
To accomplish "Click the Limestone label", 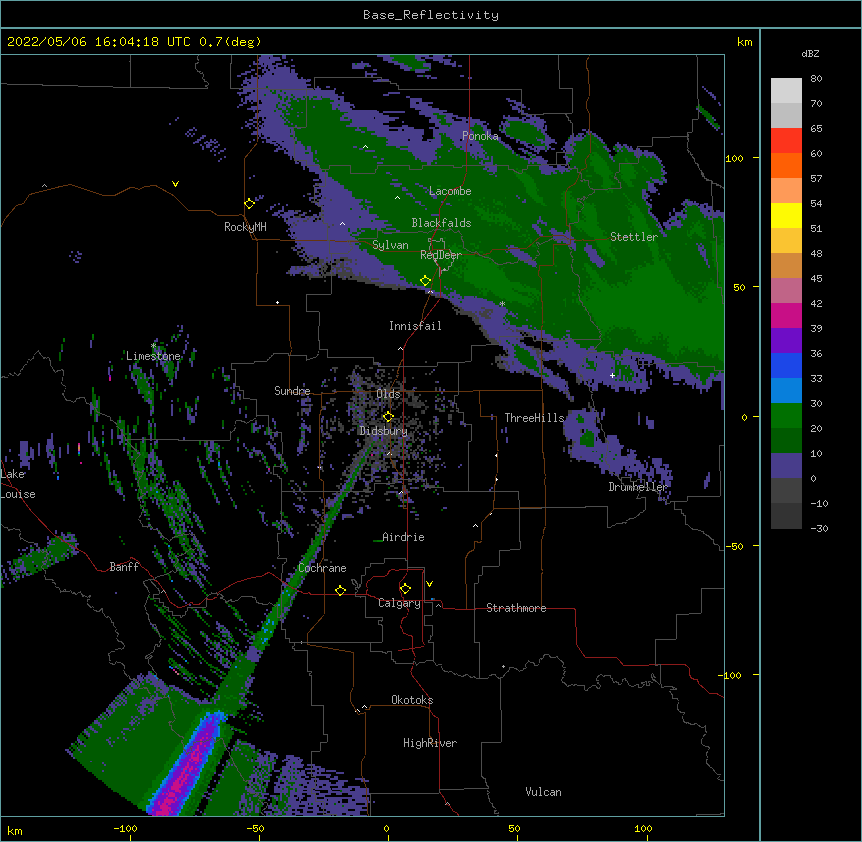I will tap(153, 356).
